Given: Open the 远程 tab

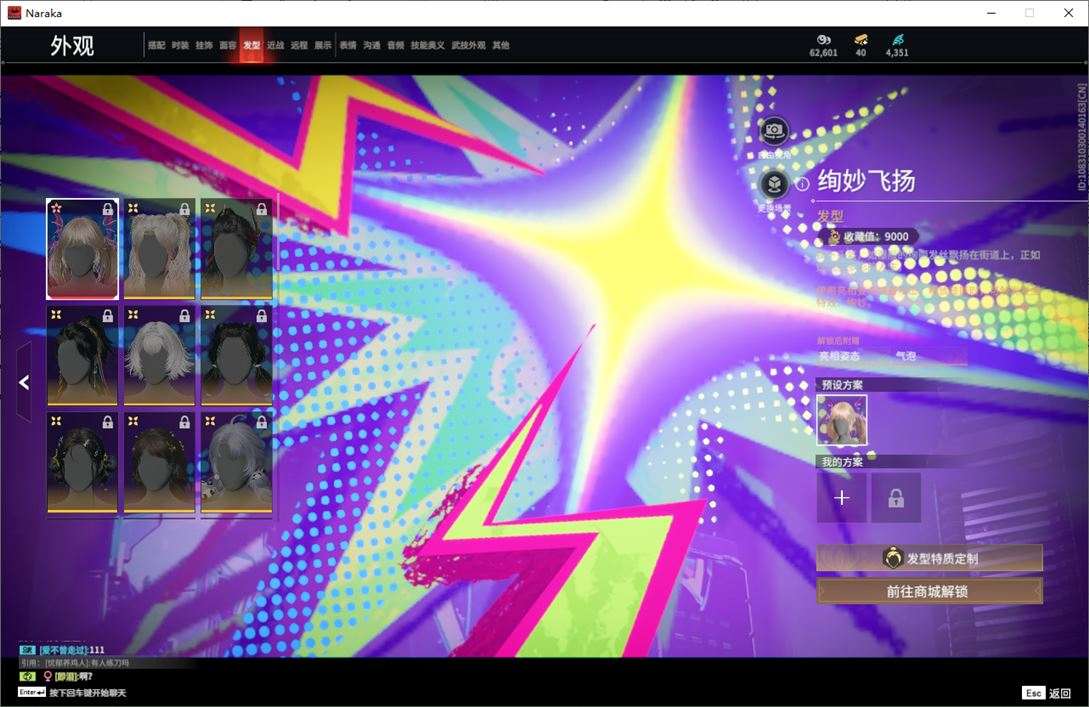Looking at the screenshot, I should click(x=299, y=45).
